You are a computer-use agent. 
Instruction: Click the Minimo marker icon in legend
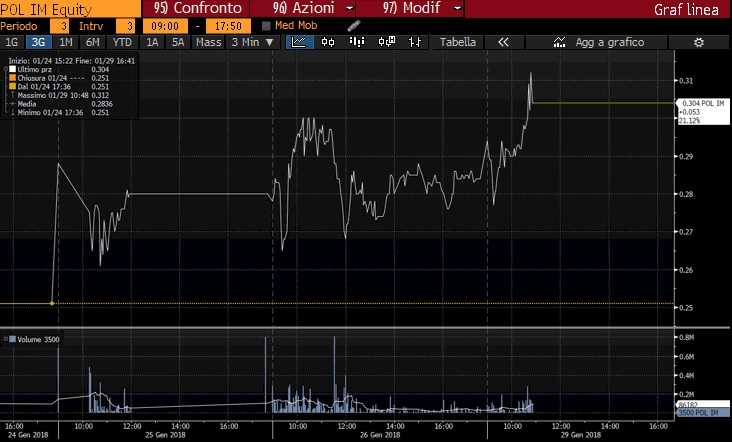(13, 112)
